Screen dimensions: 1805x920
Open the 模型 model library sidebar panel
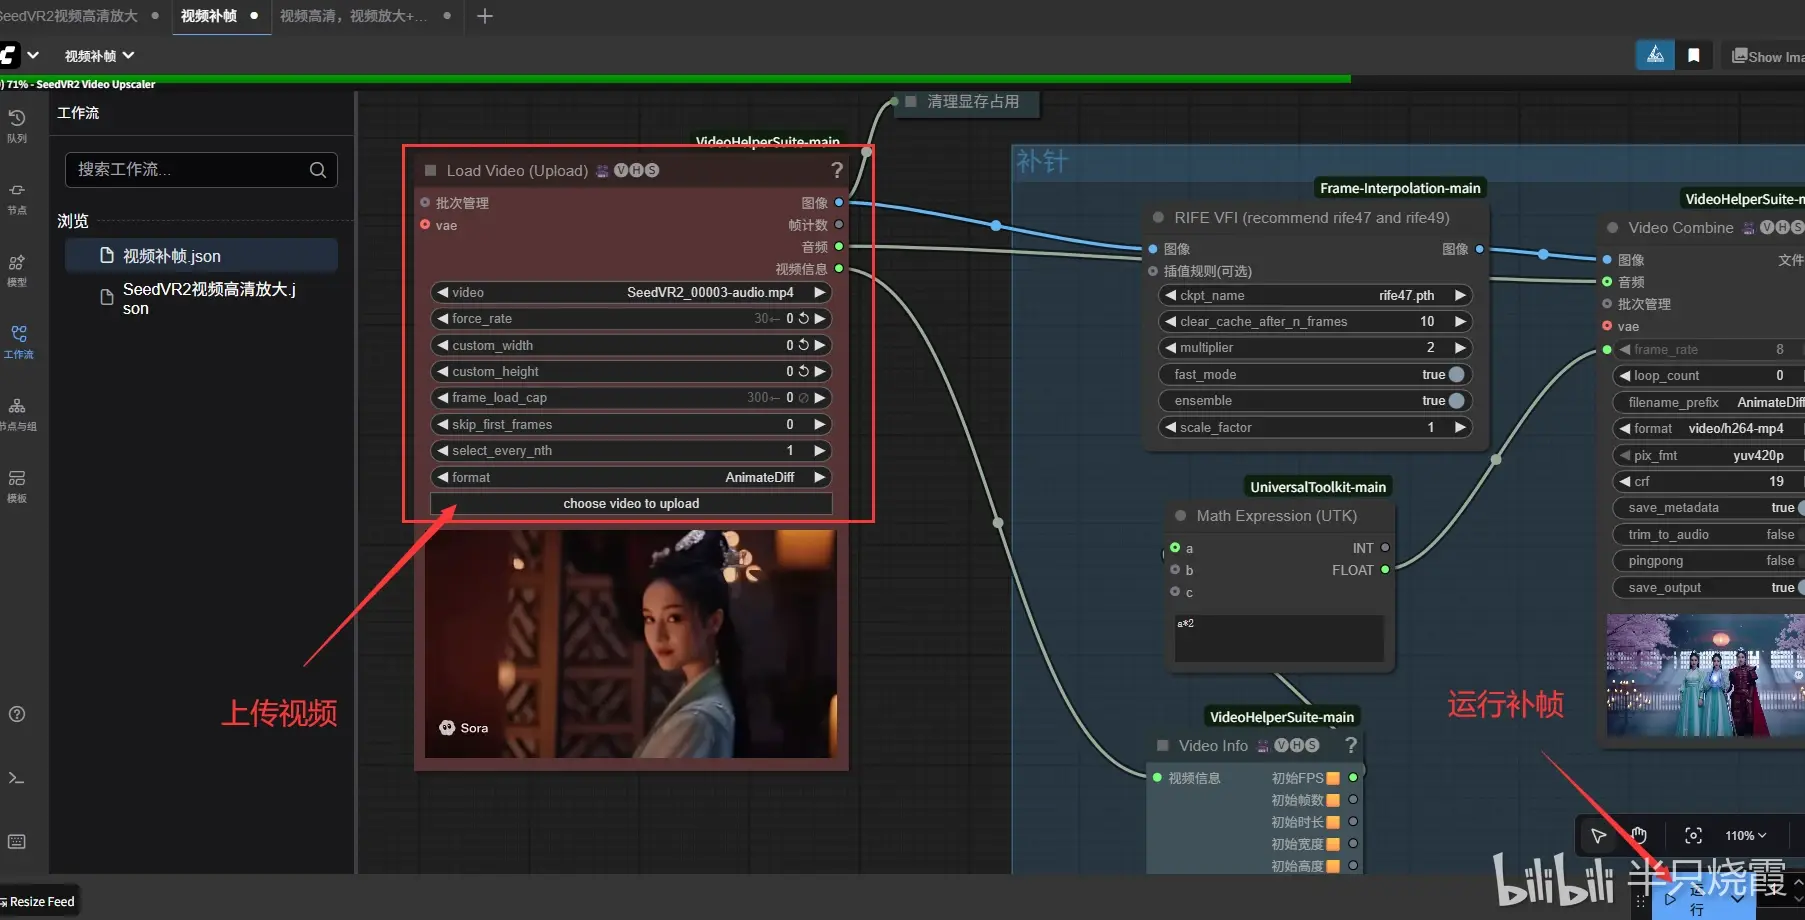[x=17, y=270]
